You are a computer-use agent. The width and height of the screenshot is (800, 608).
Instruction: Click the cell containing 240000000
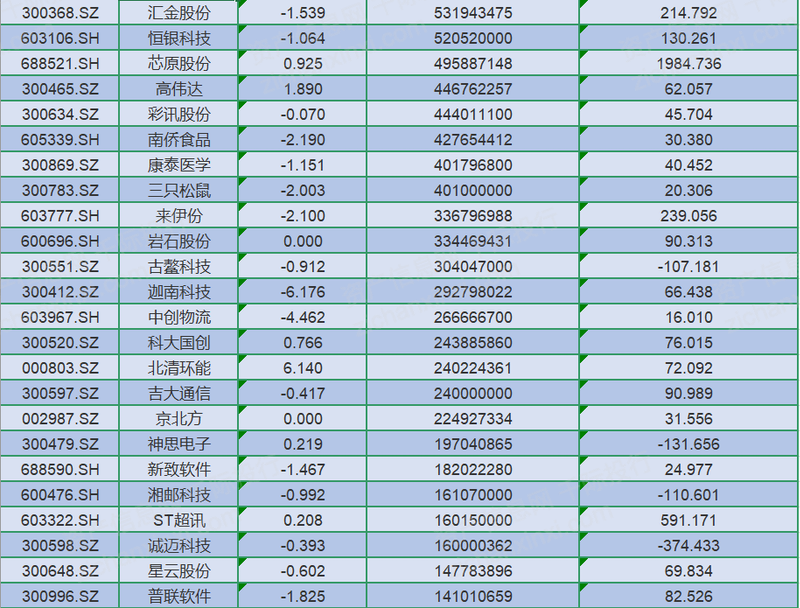pyautogui.click(x=474, y=394)
